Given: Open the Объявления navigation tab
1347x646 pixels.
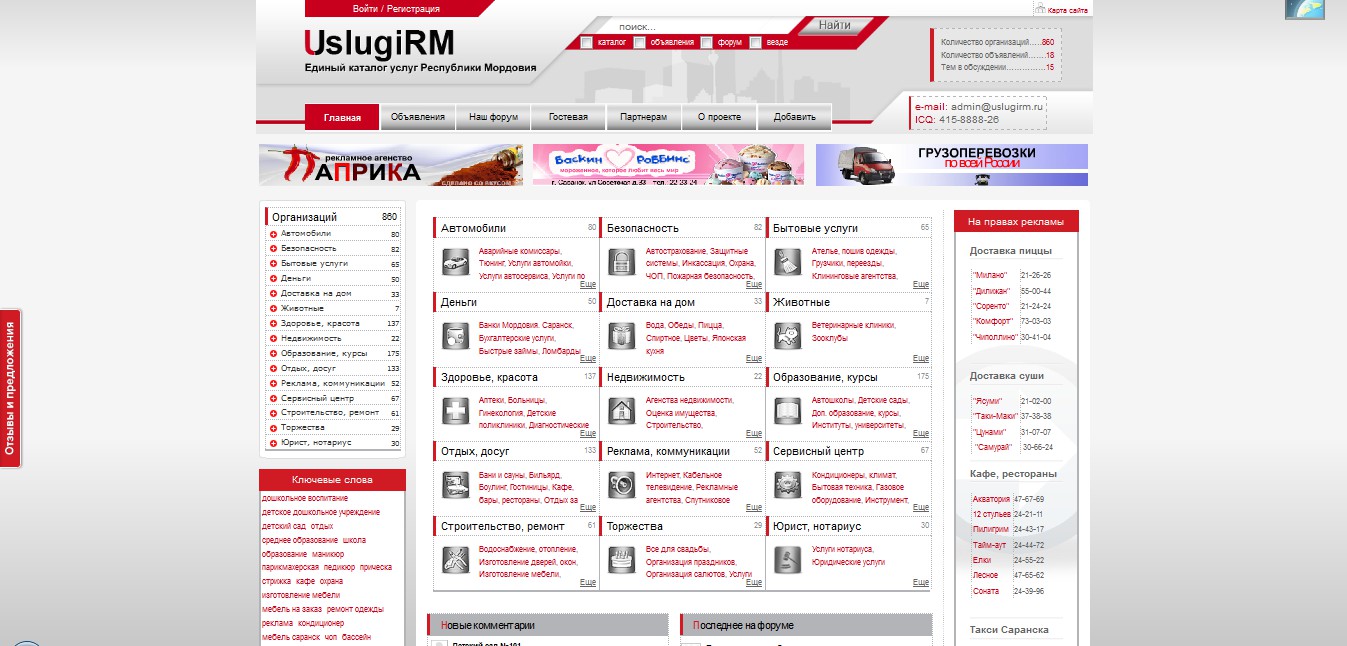Looking at the screenshot, I should click(x=418, y=117).
